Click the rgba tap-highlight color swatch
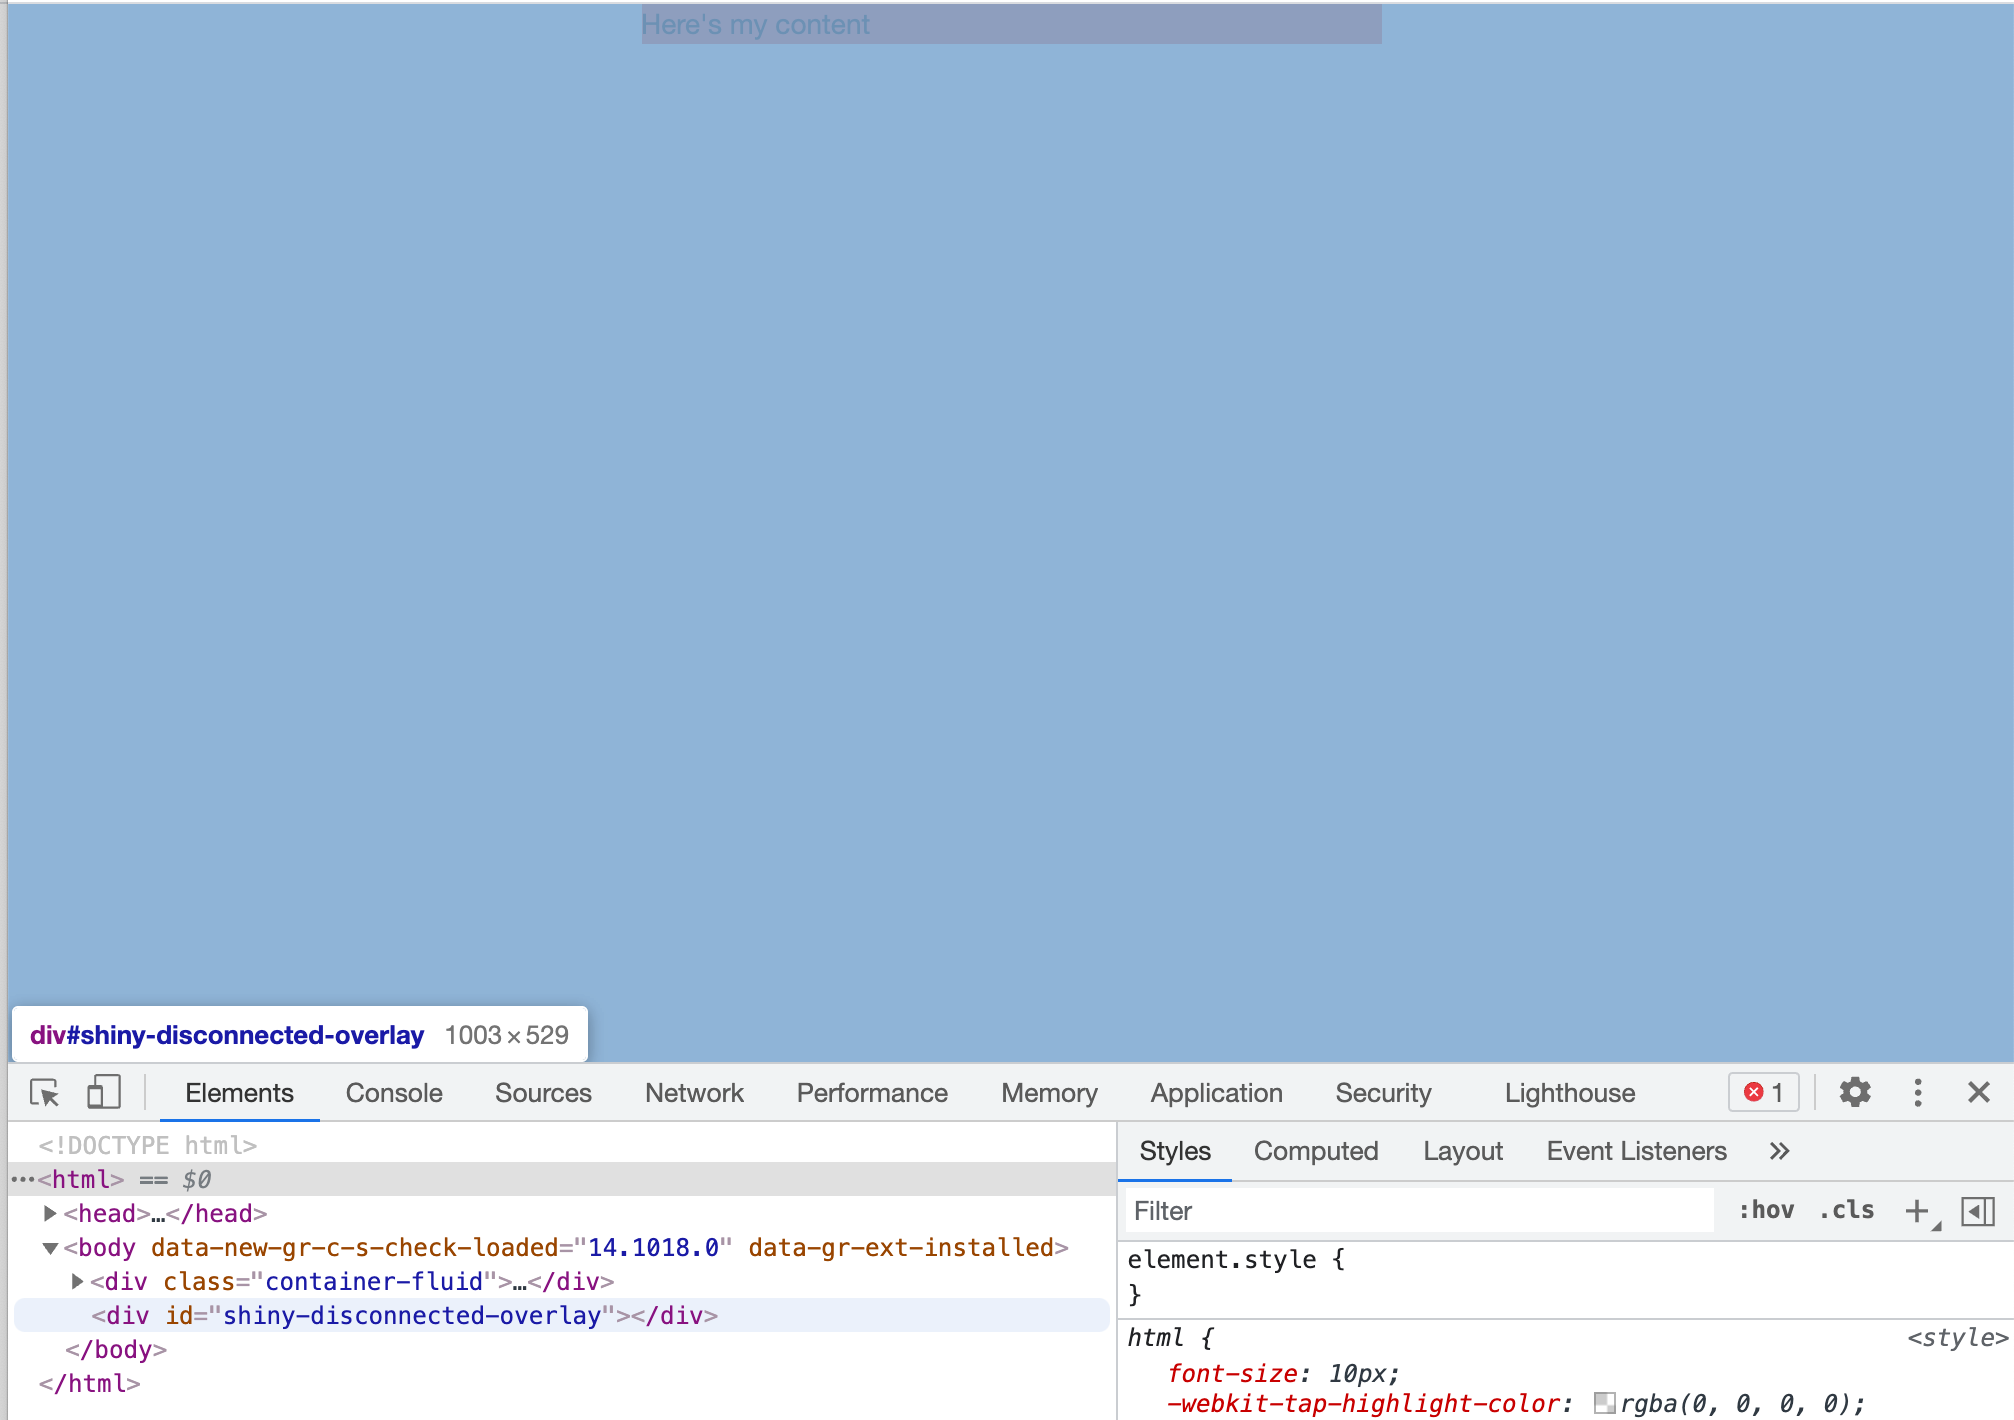2014x1420 pixels. 1604,1404
